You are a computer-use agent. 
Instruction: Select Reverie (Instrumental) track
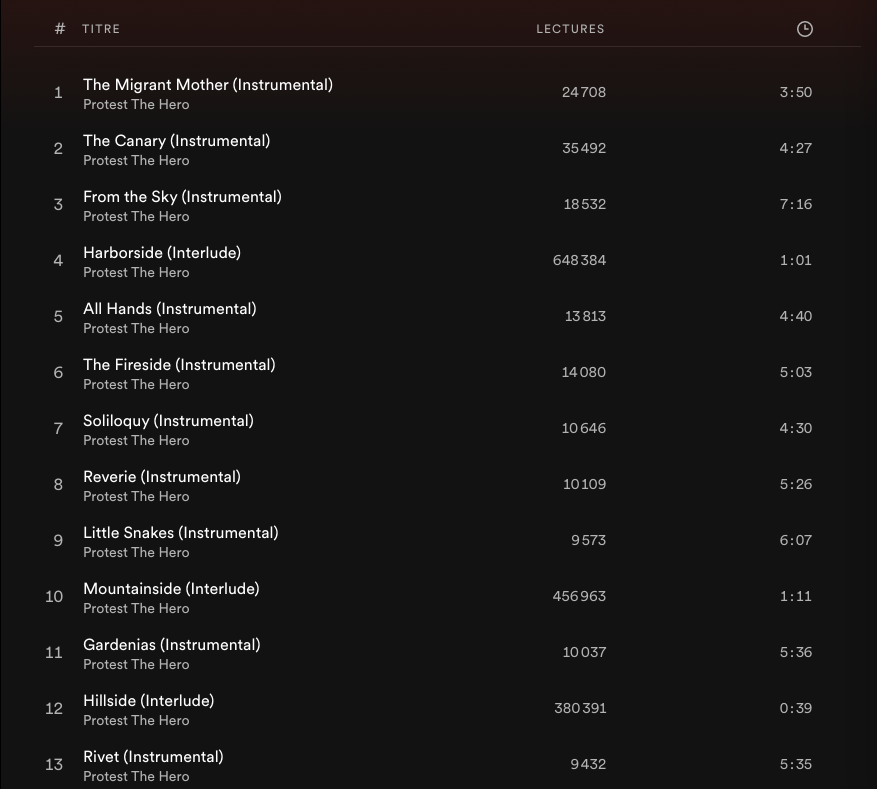(162, 477)
